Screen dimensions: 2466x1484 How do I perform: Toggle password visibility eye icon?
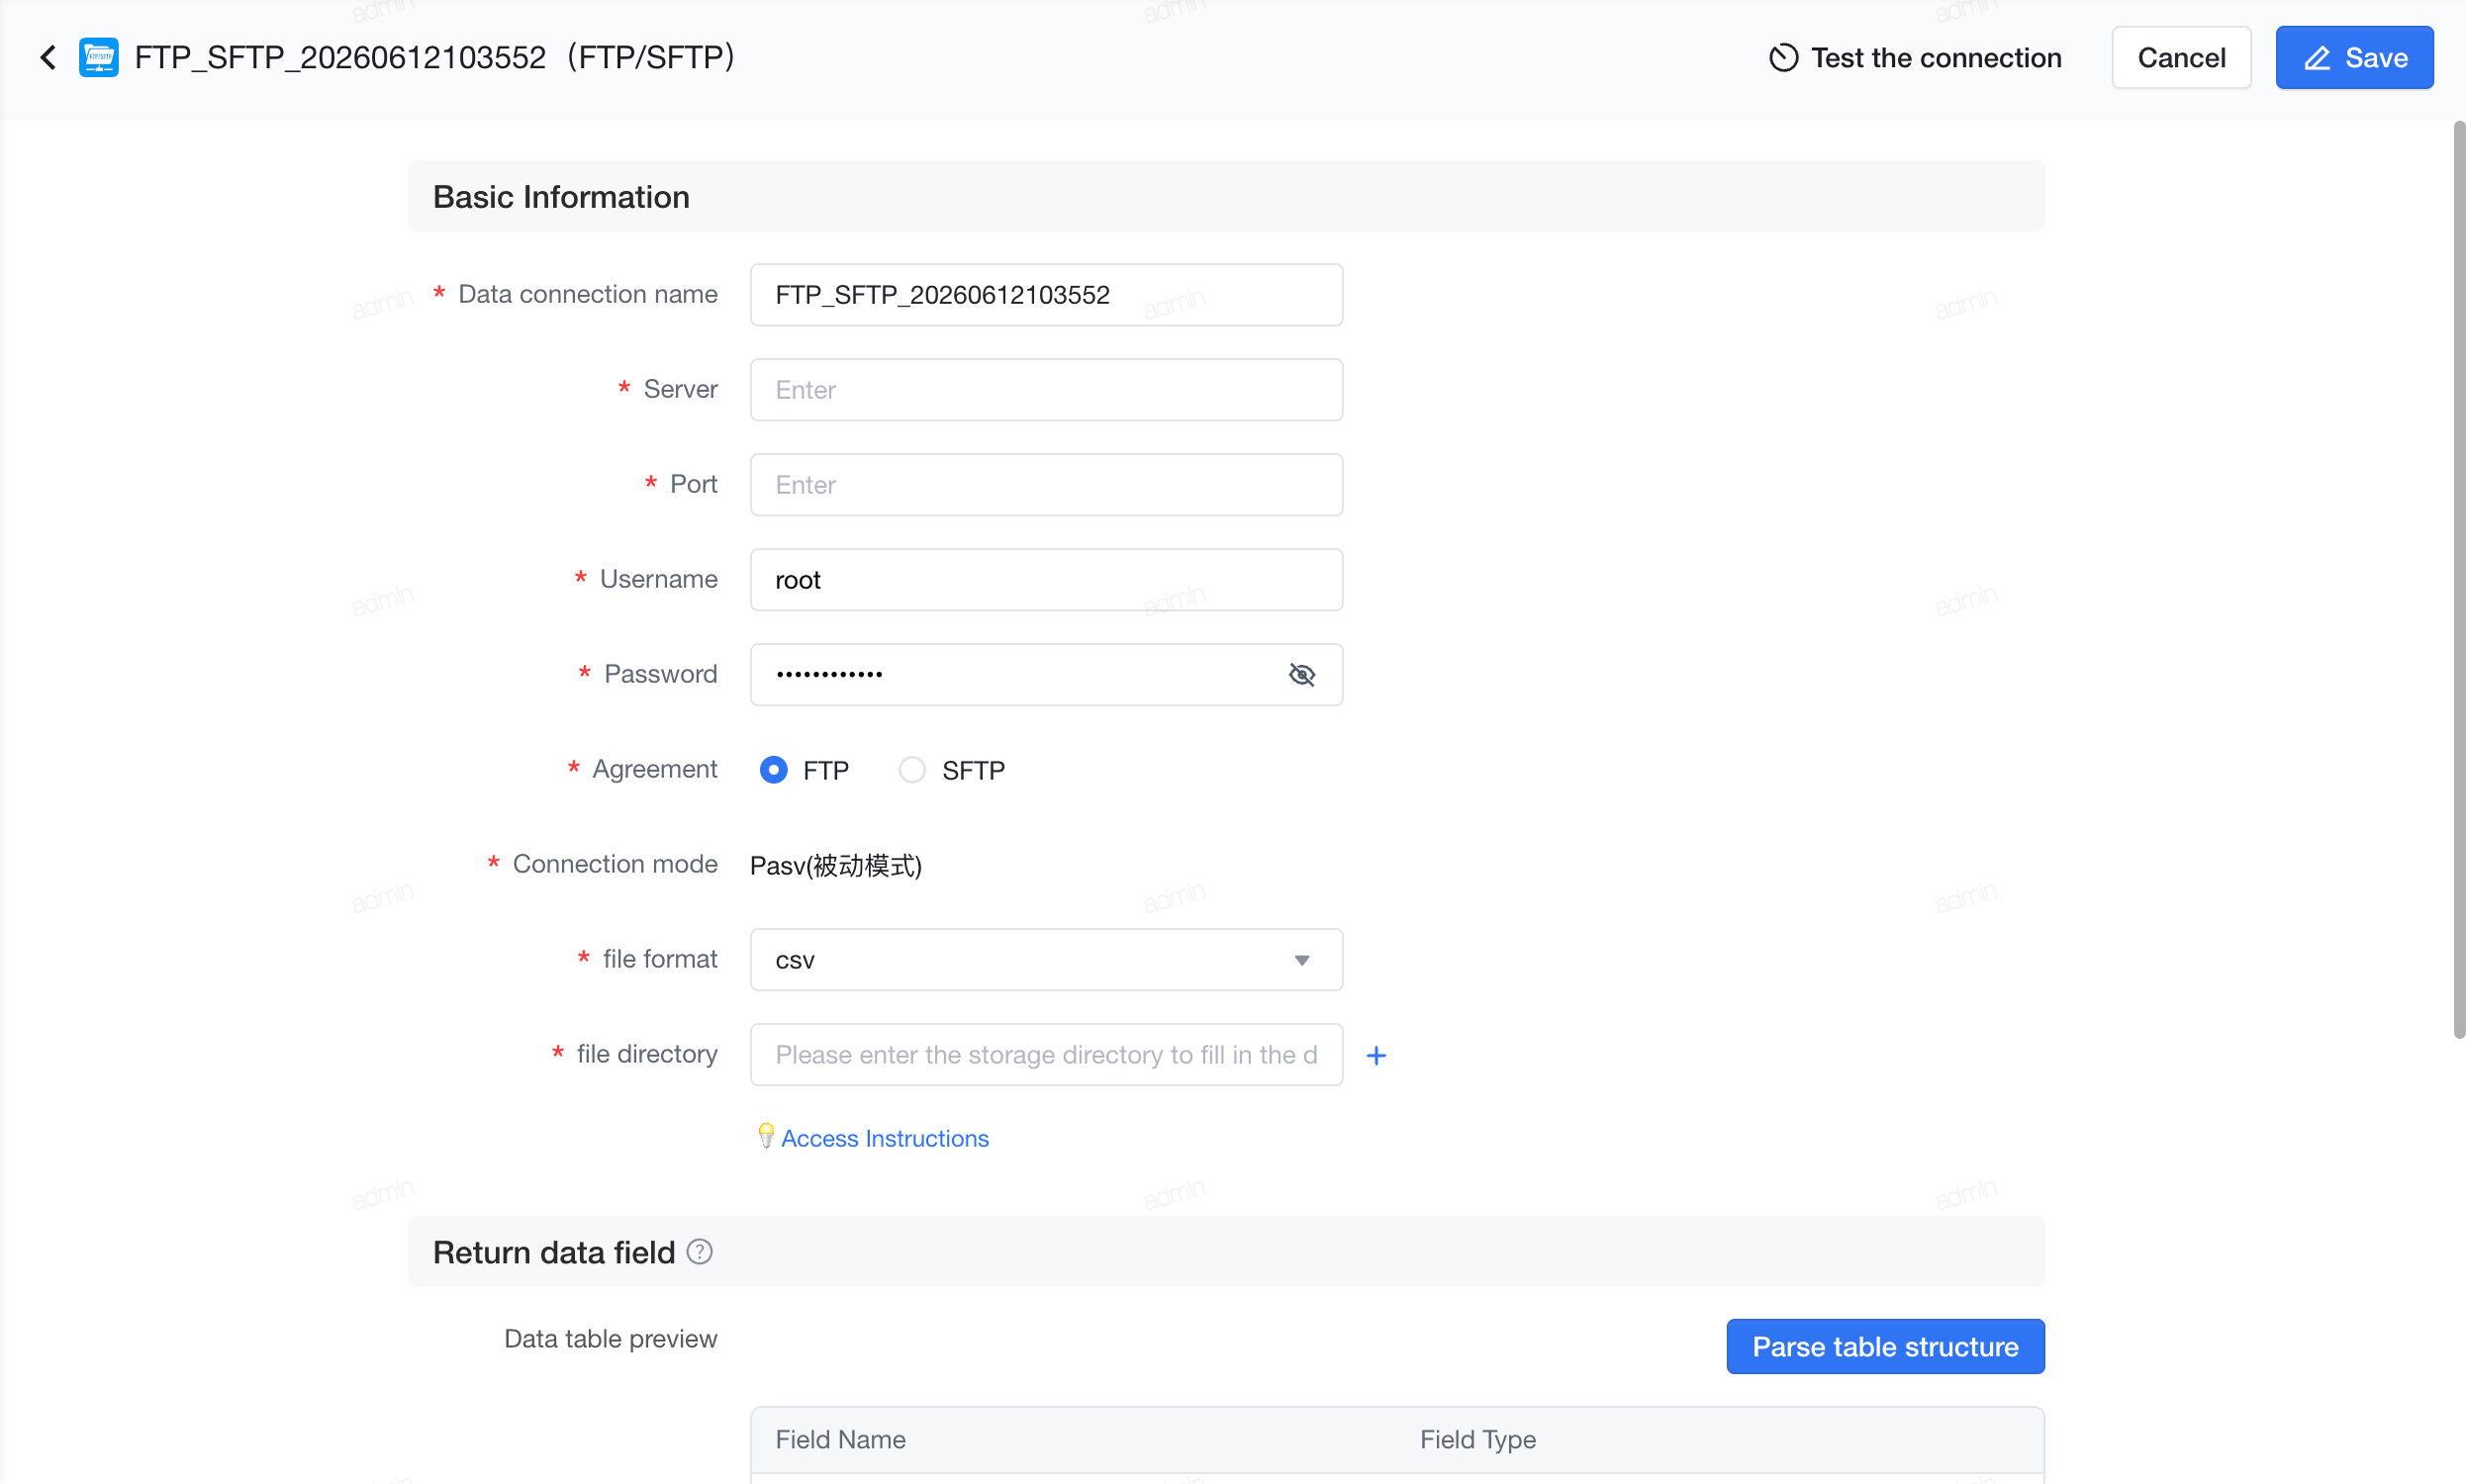pyautogui.click(x=1301, y=674)
